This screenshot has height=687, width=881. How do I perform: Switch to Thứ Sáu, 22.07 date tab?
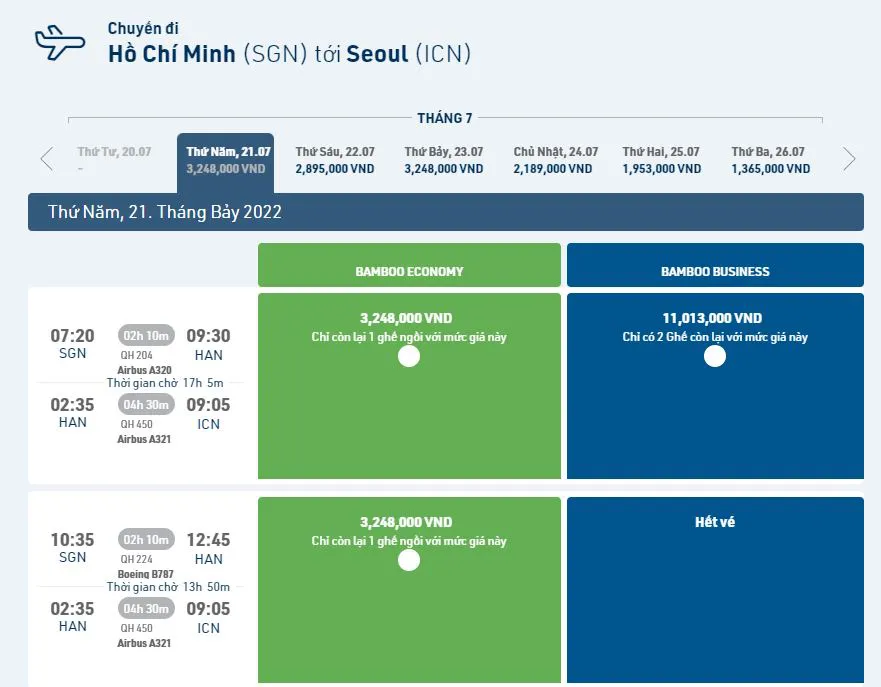click(335, 160)
